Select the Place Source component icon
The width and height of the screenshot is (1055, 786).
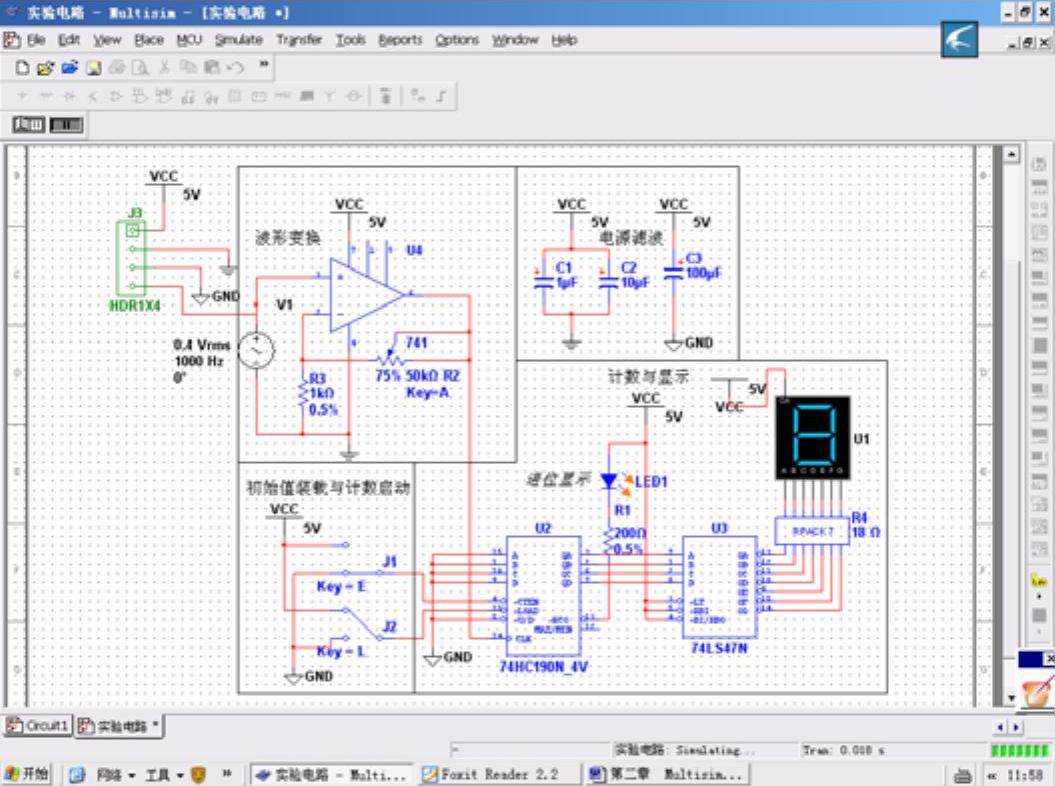(22, 96)
